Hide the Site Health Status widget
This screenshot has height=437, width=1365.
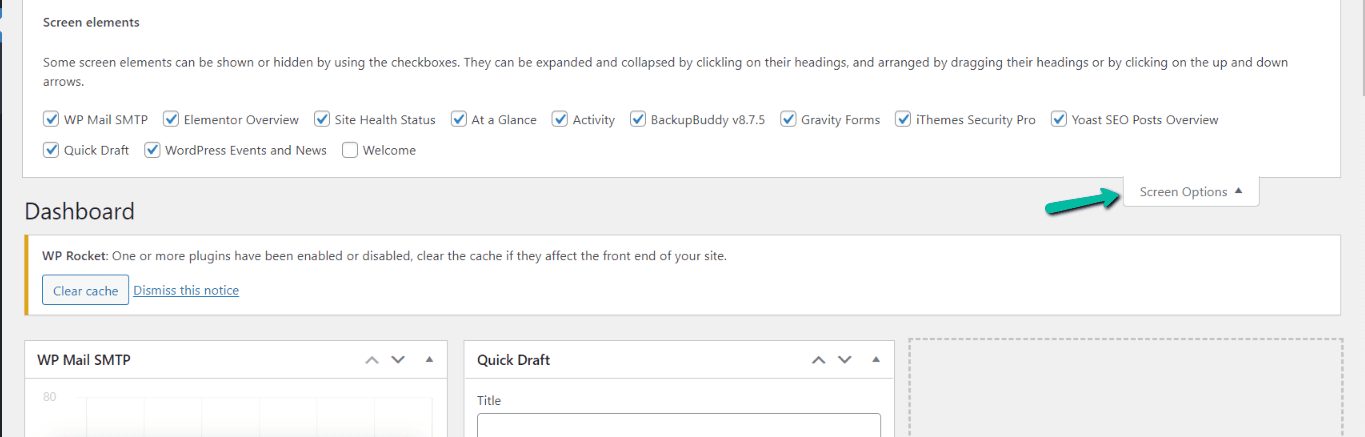pyautogui.click(x=322, y=120)
